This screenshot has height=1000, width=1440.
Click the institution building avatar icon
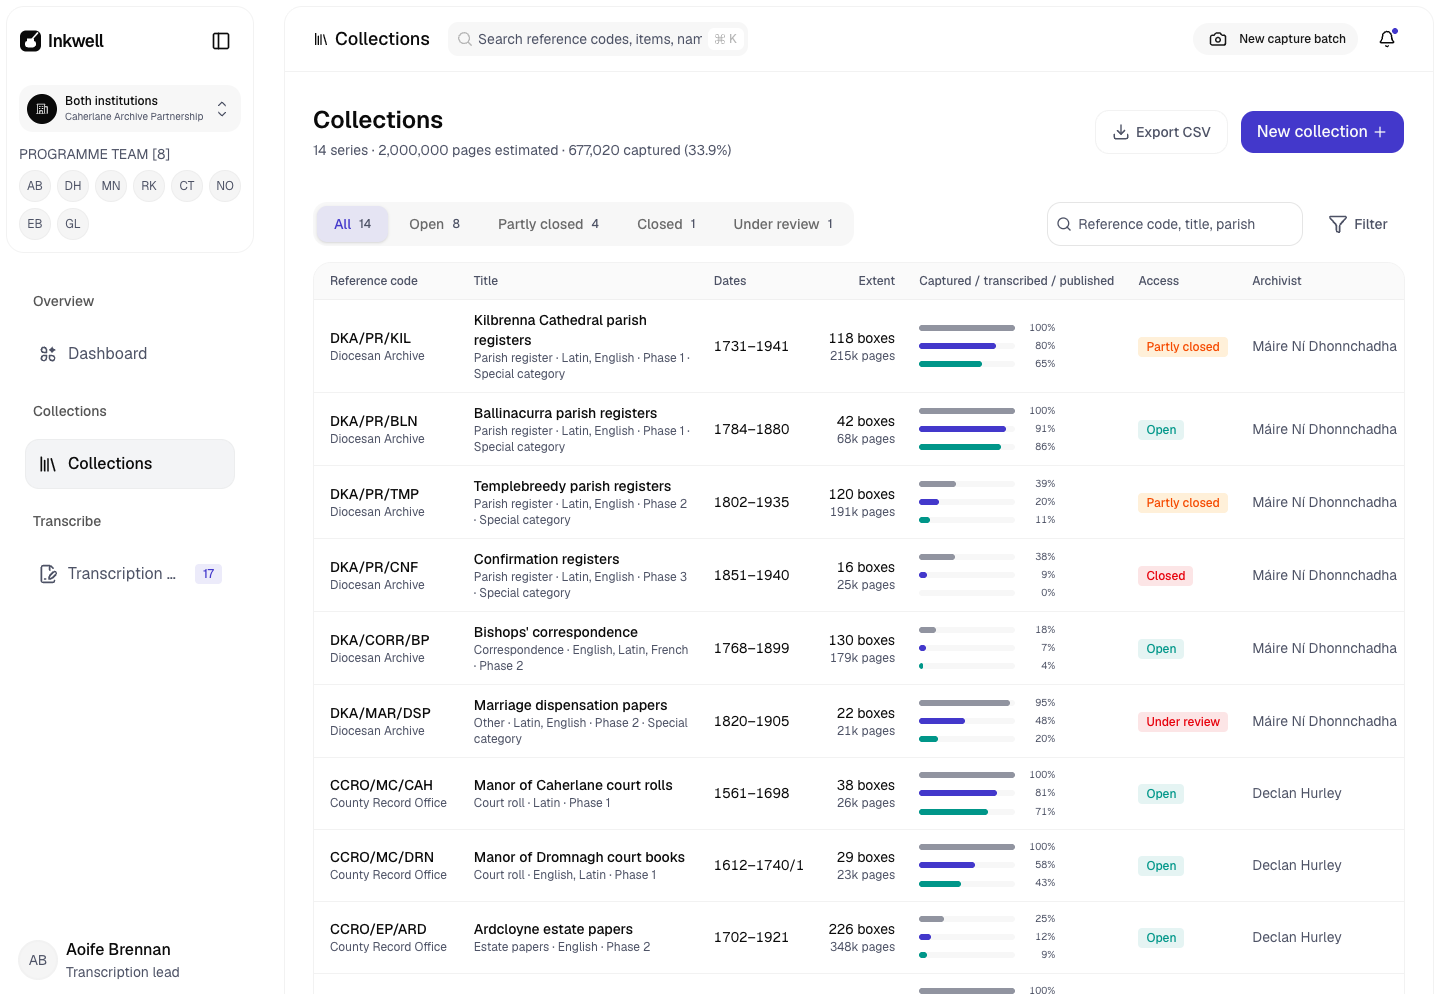point(42,108)
